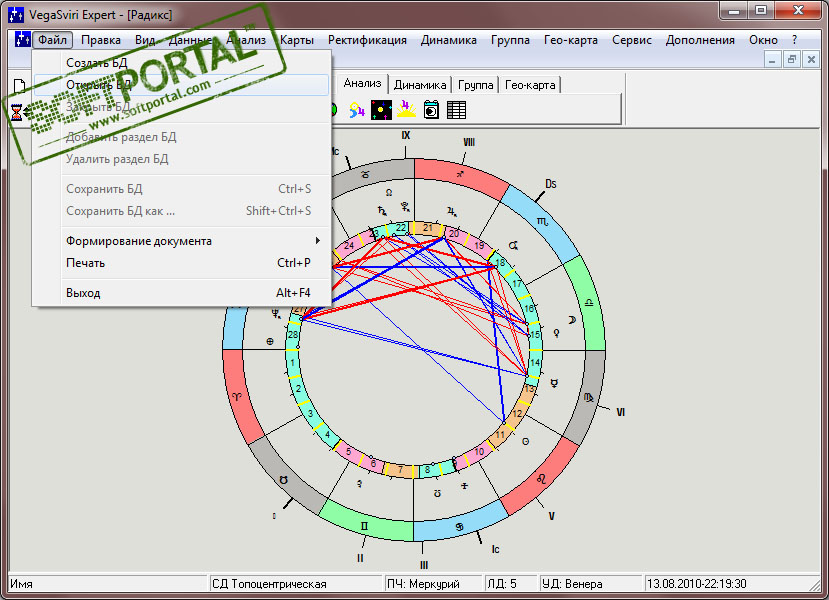The image size is (829, 600).
Task: Open the Файл menu
Action: (x=52, y=40)
